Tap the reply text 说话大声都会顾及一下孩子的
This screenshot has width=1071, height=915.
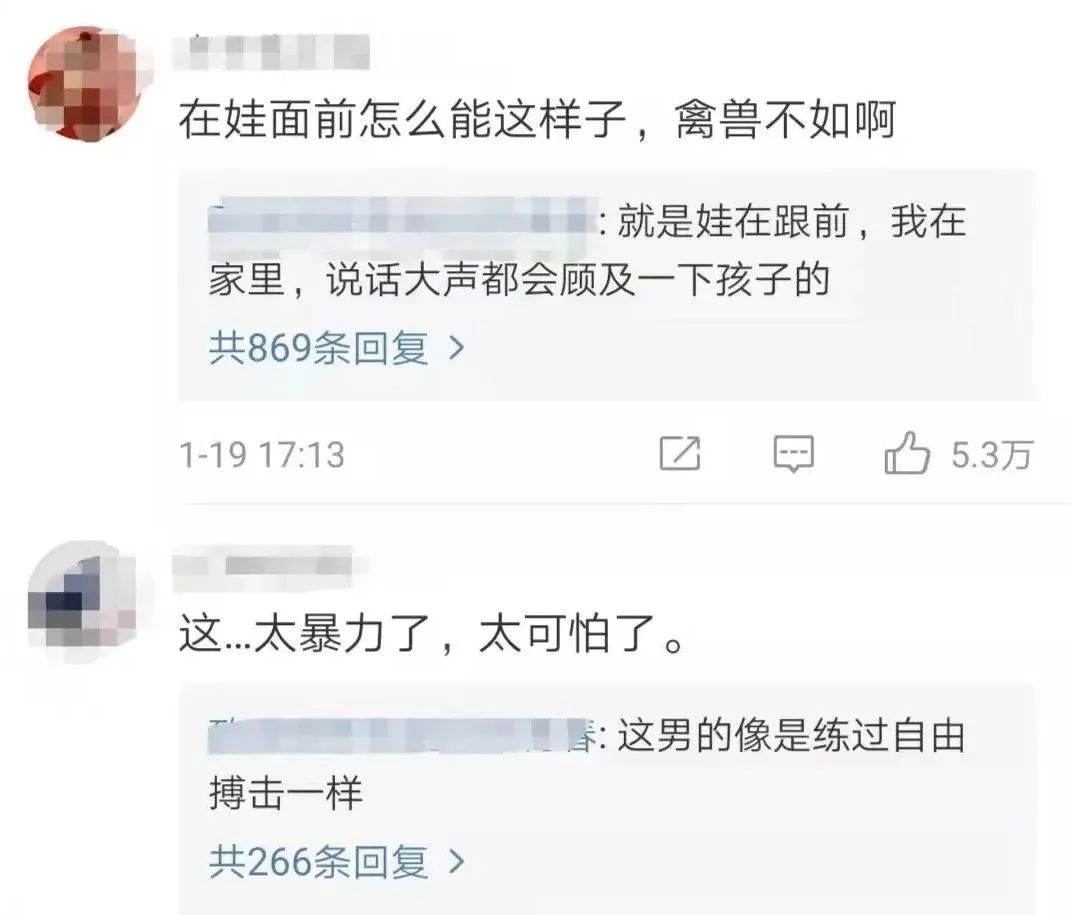[577, 279]
